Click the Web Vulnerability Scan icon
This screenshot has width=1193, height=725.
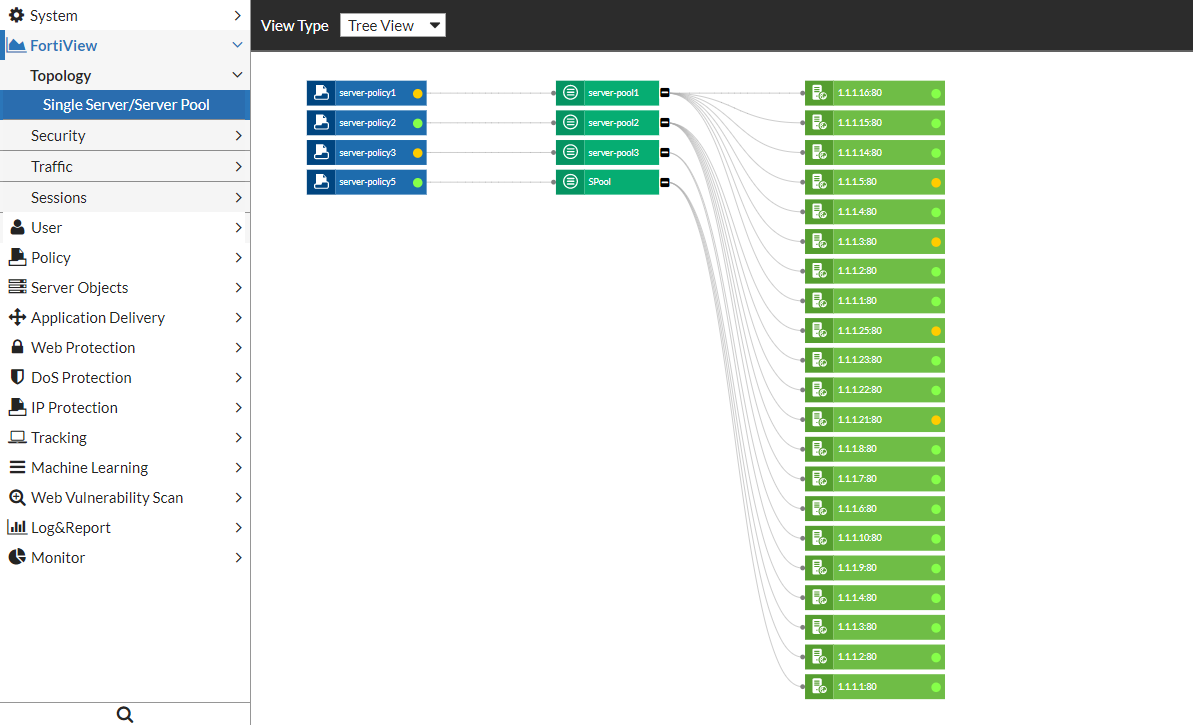click(16, 497)
